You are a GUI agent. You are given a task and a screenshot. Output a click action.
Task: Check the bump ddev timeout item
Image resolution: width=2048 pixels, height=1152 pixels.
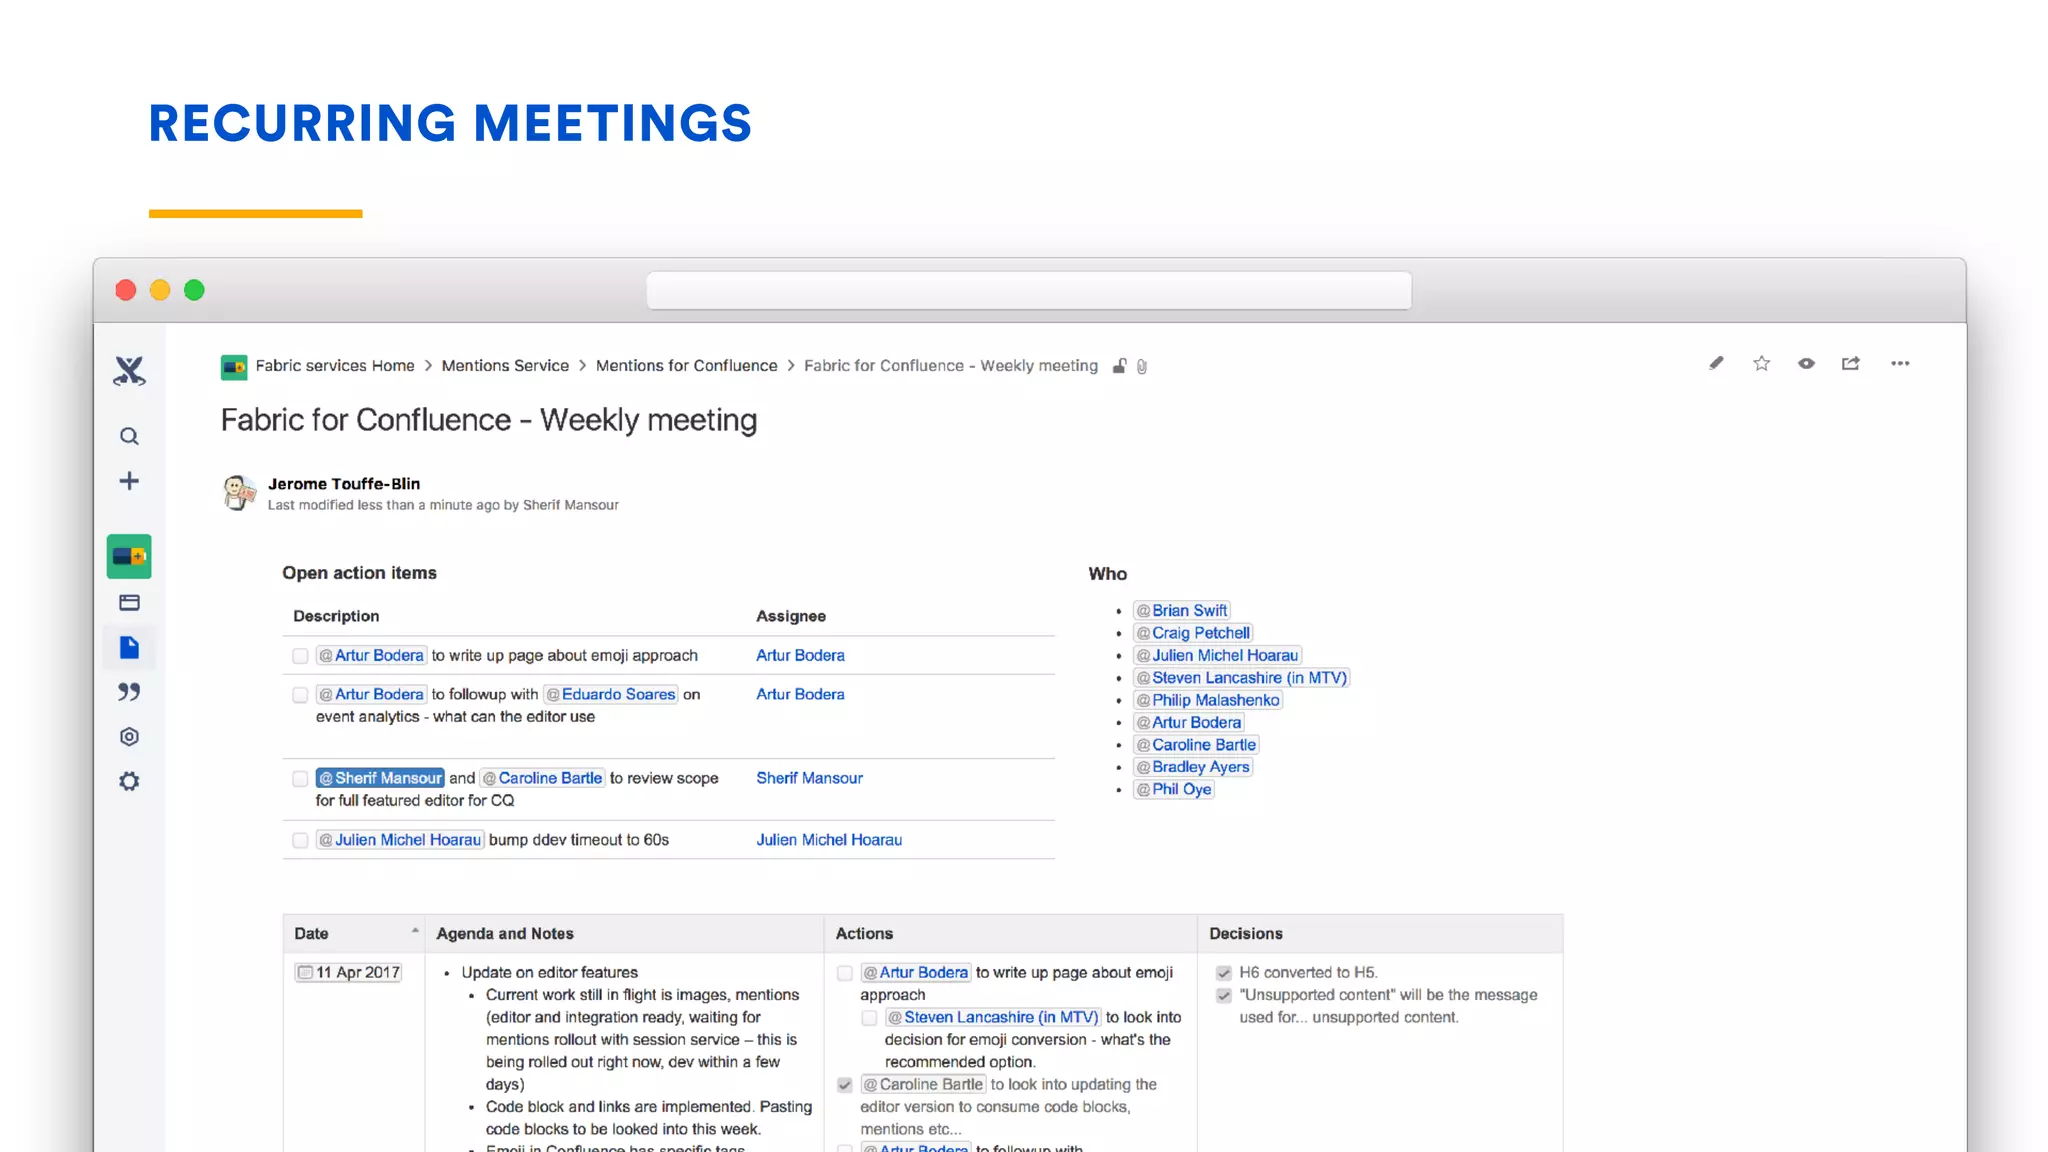click(300, 841)
